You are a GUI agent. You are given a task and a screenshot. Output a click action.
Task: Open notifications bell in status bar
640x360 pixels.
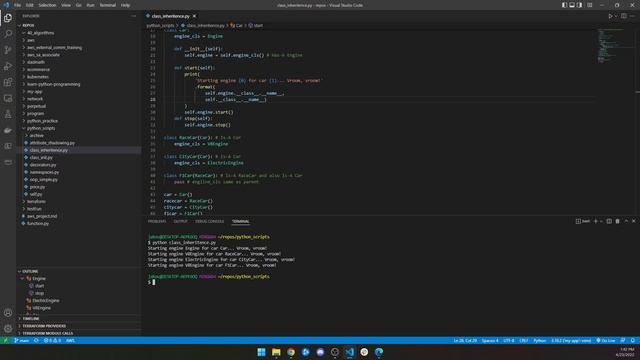point(633,340)
